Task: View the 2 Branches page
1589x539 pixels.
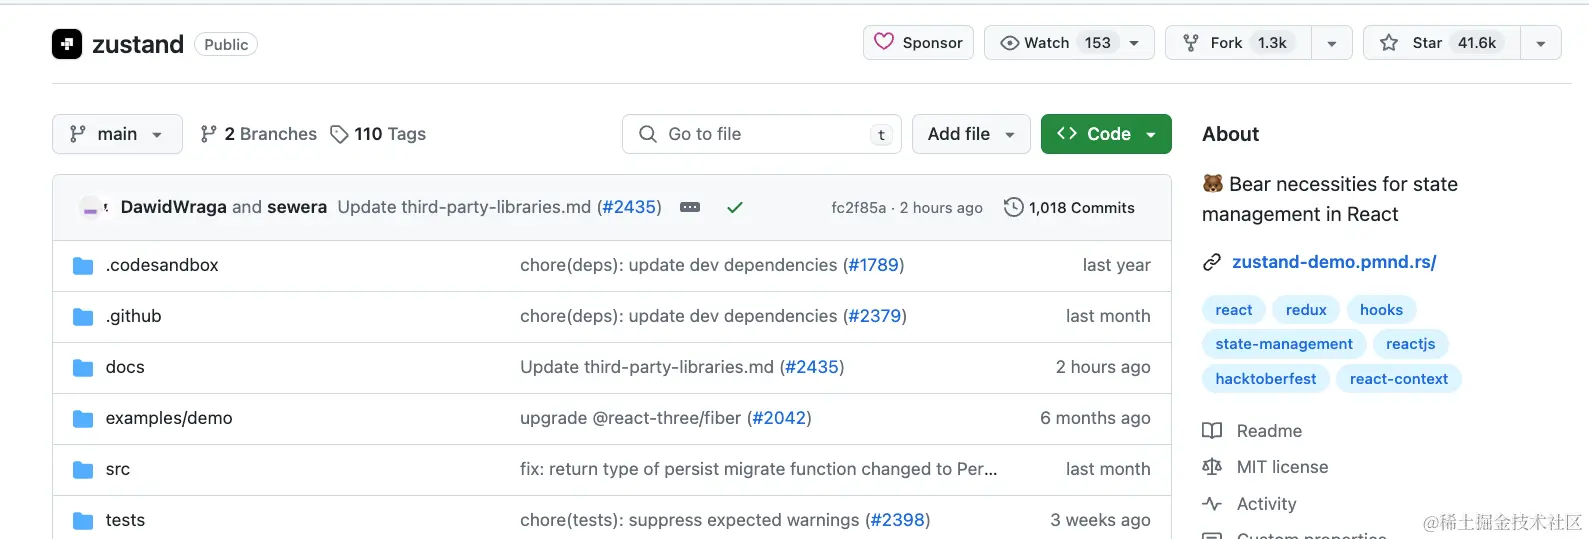Action: click(x=259, y=134)
